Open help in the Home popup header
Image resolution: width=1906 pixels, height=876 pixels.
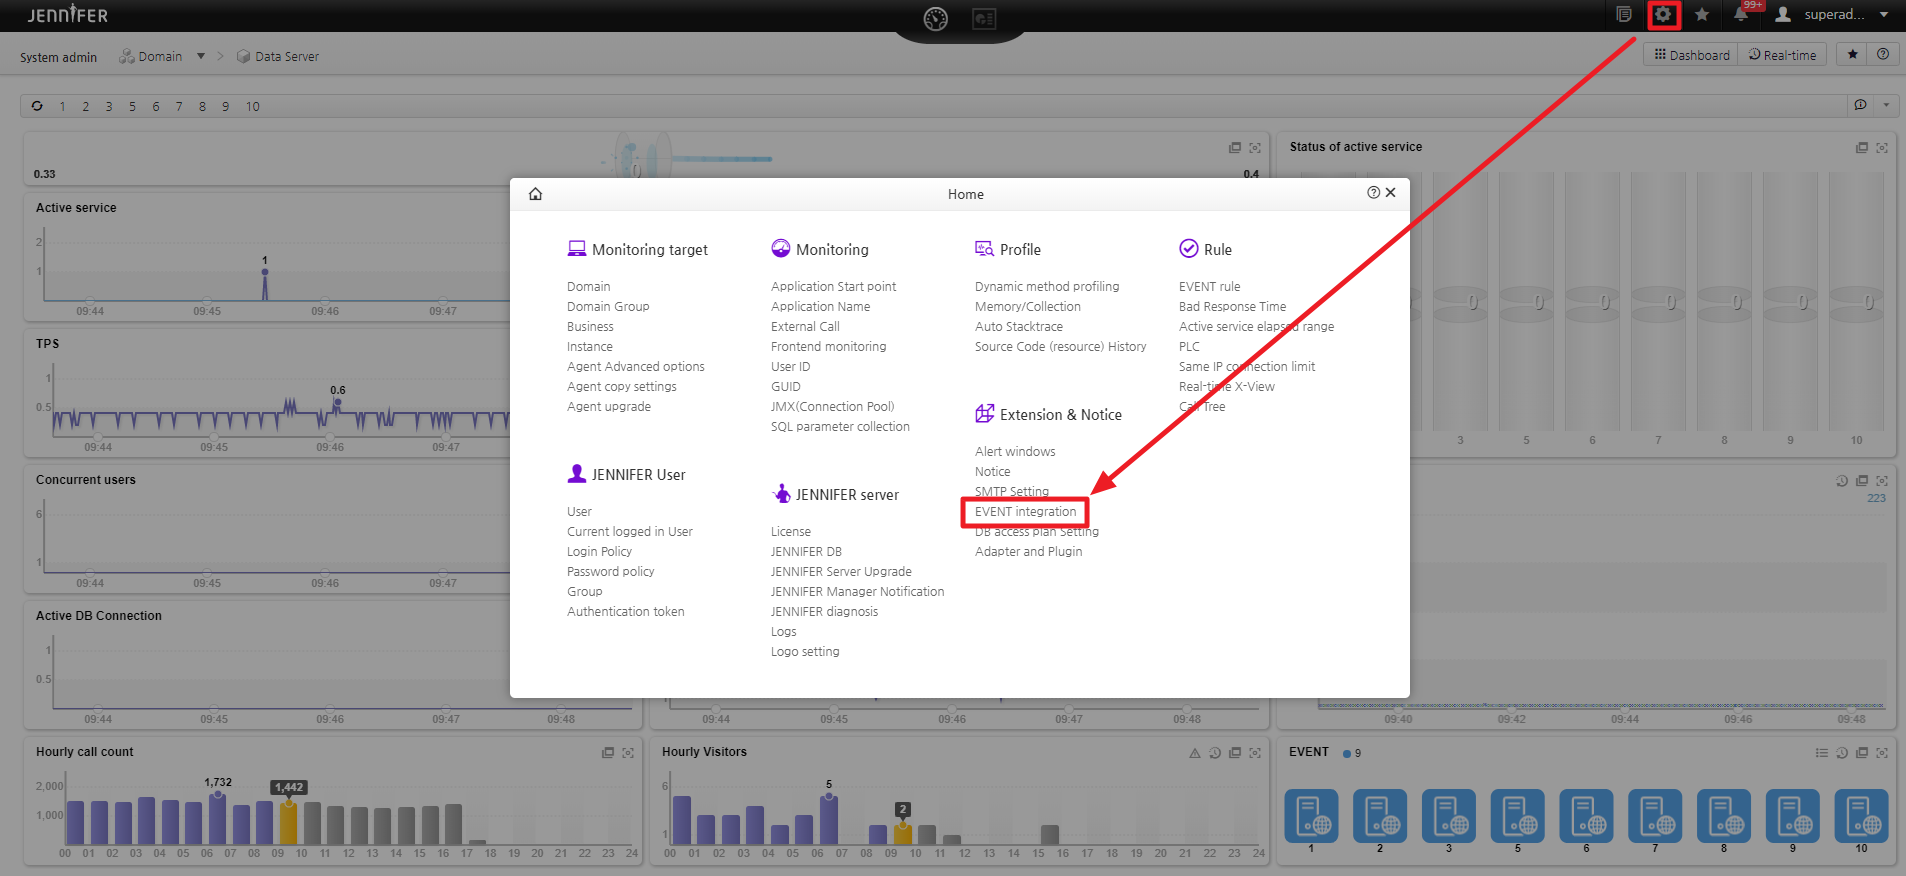[x=1373, y=193]
